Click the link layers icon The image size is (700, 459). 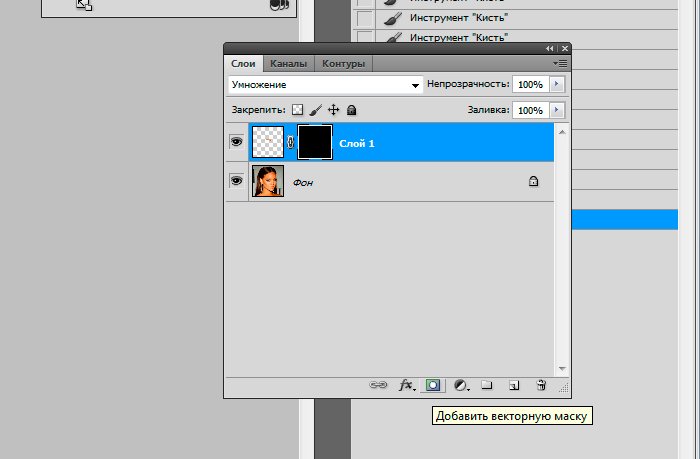click(x=378, y=385)
